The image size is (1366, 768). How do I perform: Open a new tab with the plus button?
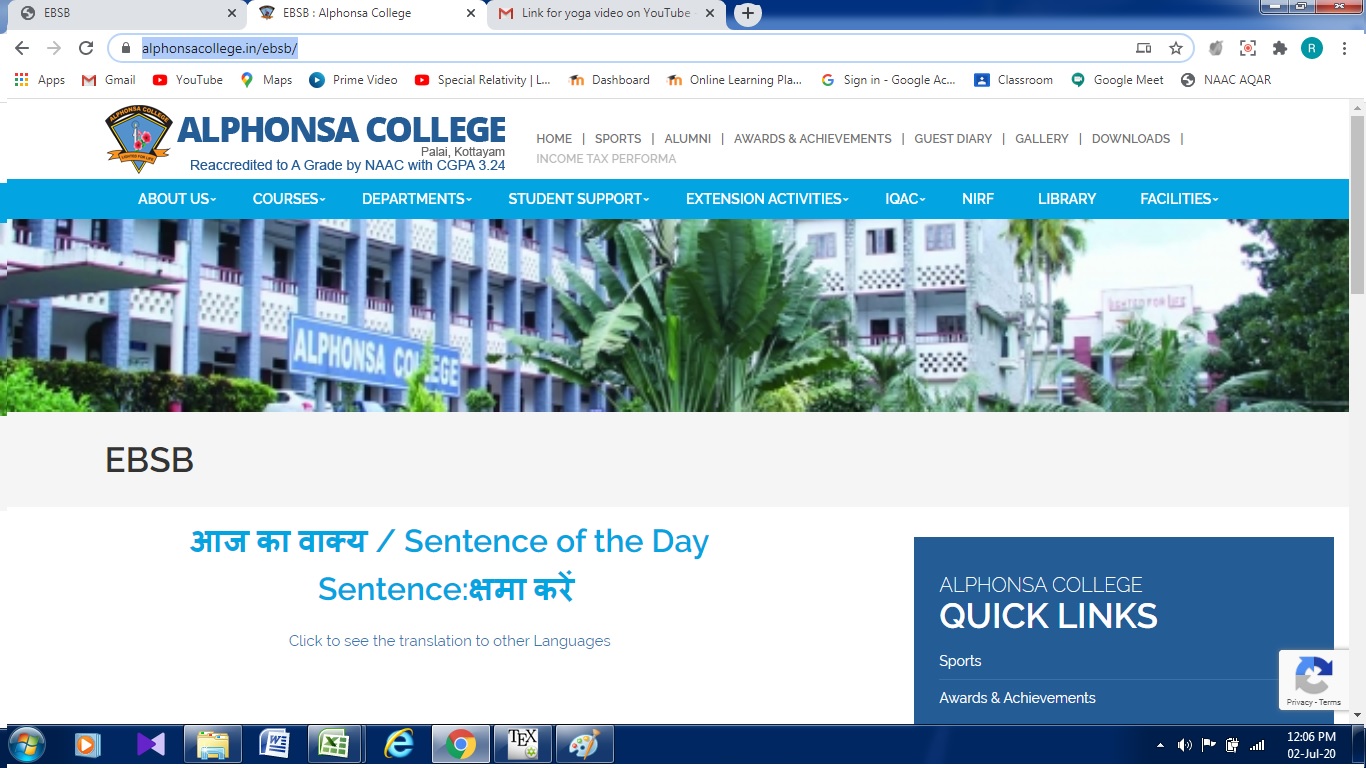click(x=748, y=14)
